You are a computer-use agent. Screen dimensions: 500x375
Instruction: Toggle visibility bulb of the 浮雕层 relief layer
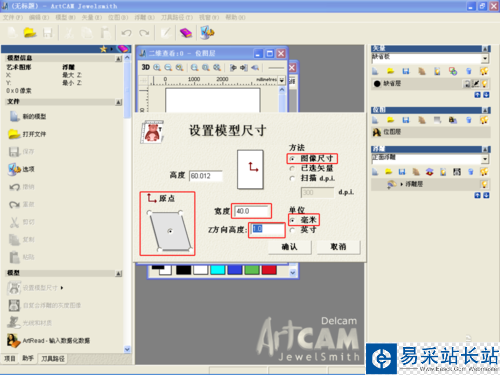click(x=484, y=184)
